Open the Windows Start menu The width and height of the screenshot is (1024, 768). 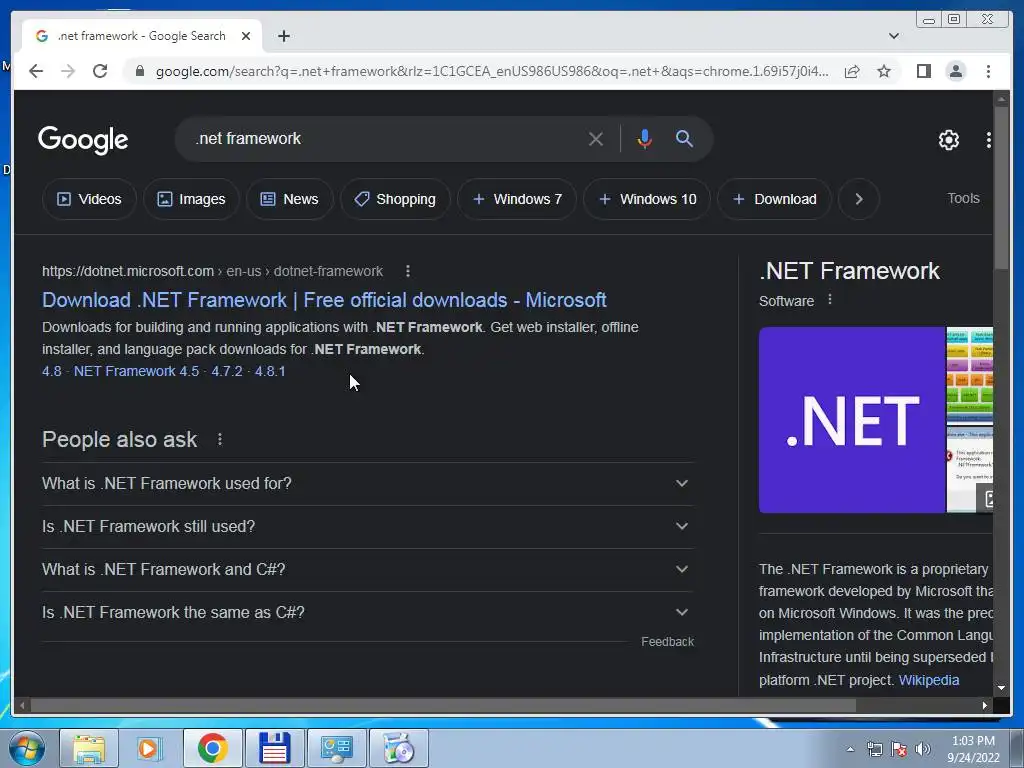coord(26,748)
